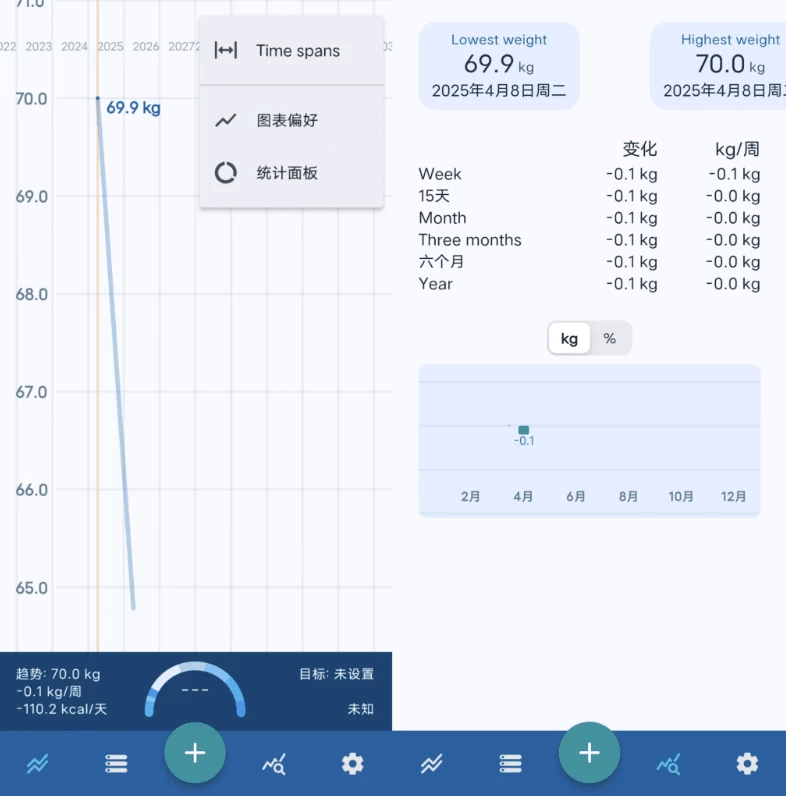Tap the statistics magnifier icon in chart screen's bottom bar

click(x=274, y=764)
